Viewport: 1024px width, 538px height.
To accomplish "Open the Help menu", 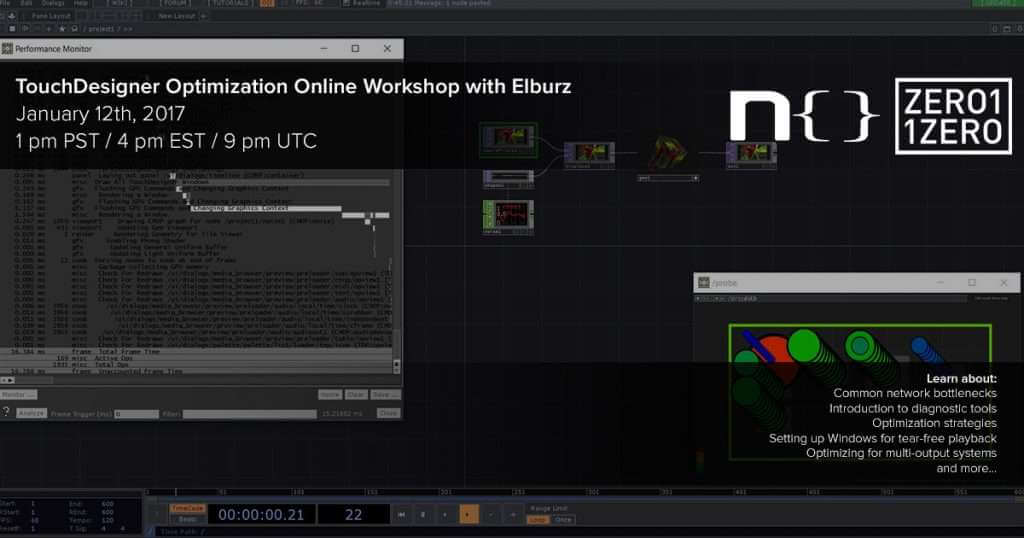I will (81, 3).
